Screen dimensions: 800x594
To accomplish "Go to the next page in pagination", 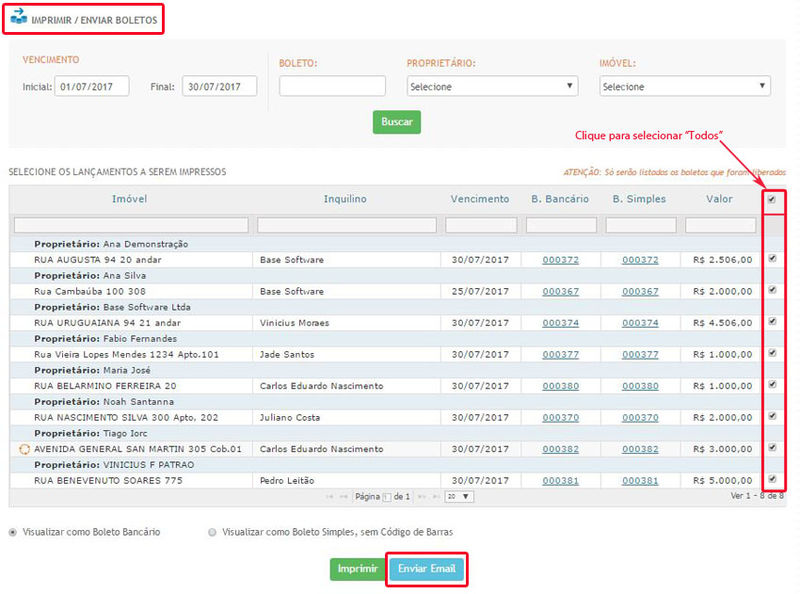I will point(421,496).
